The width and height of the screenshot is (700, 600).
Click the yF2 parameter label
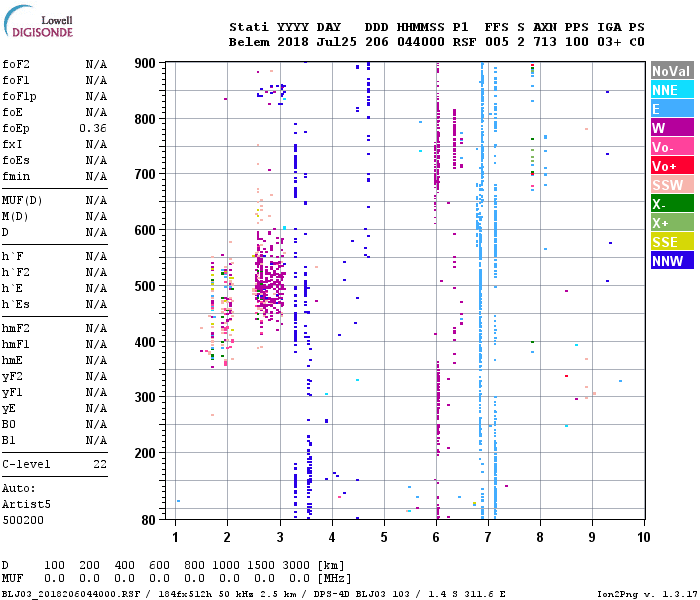12,377
